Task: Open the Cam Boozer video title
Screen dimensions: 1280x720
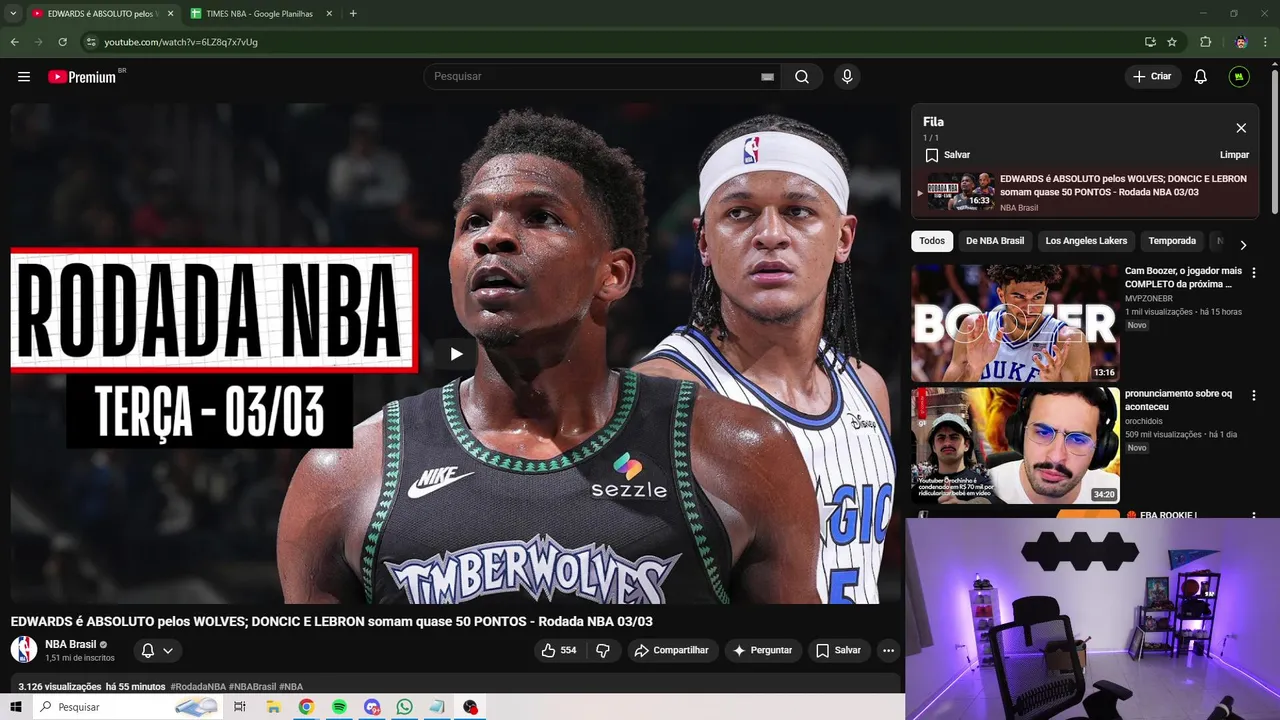Action: pos(1183,277)
